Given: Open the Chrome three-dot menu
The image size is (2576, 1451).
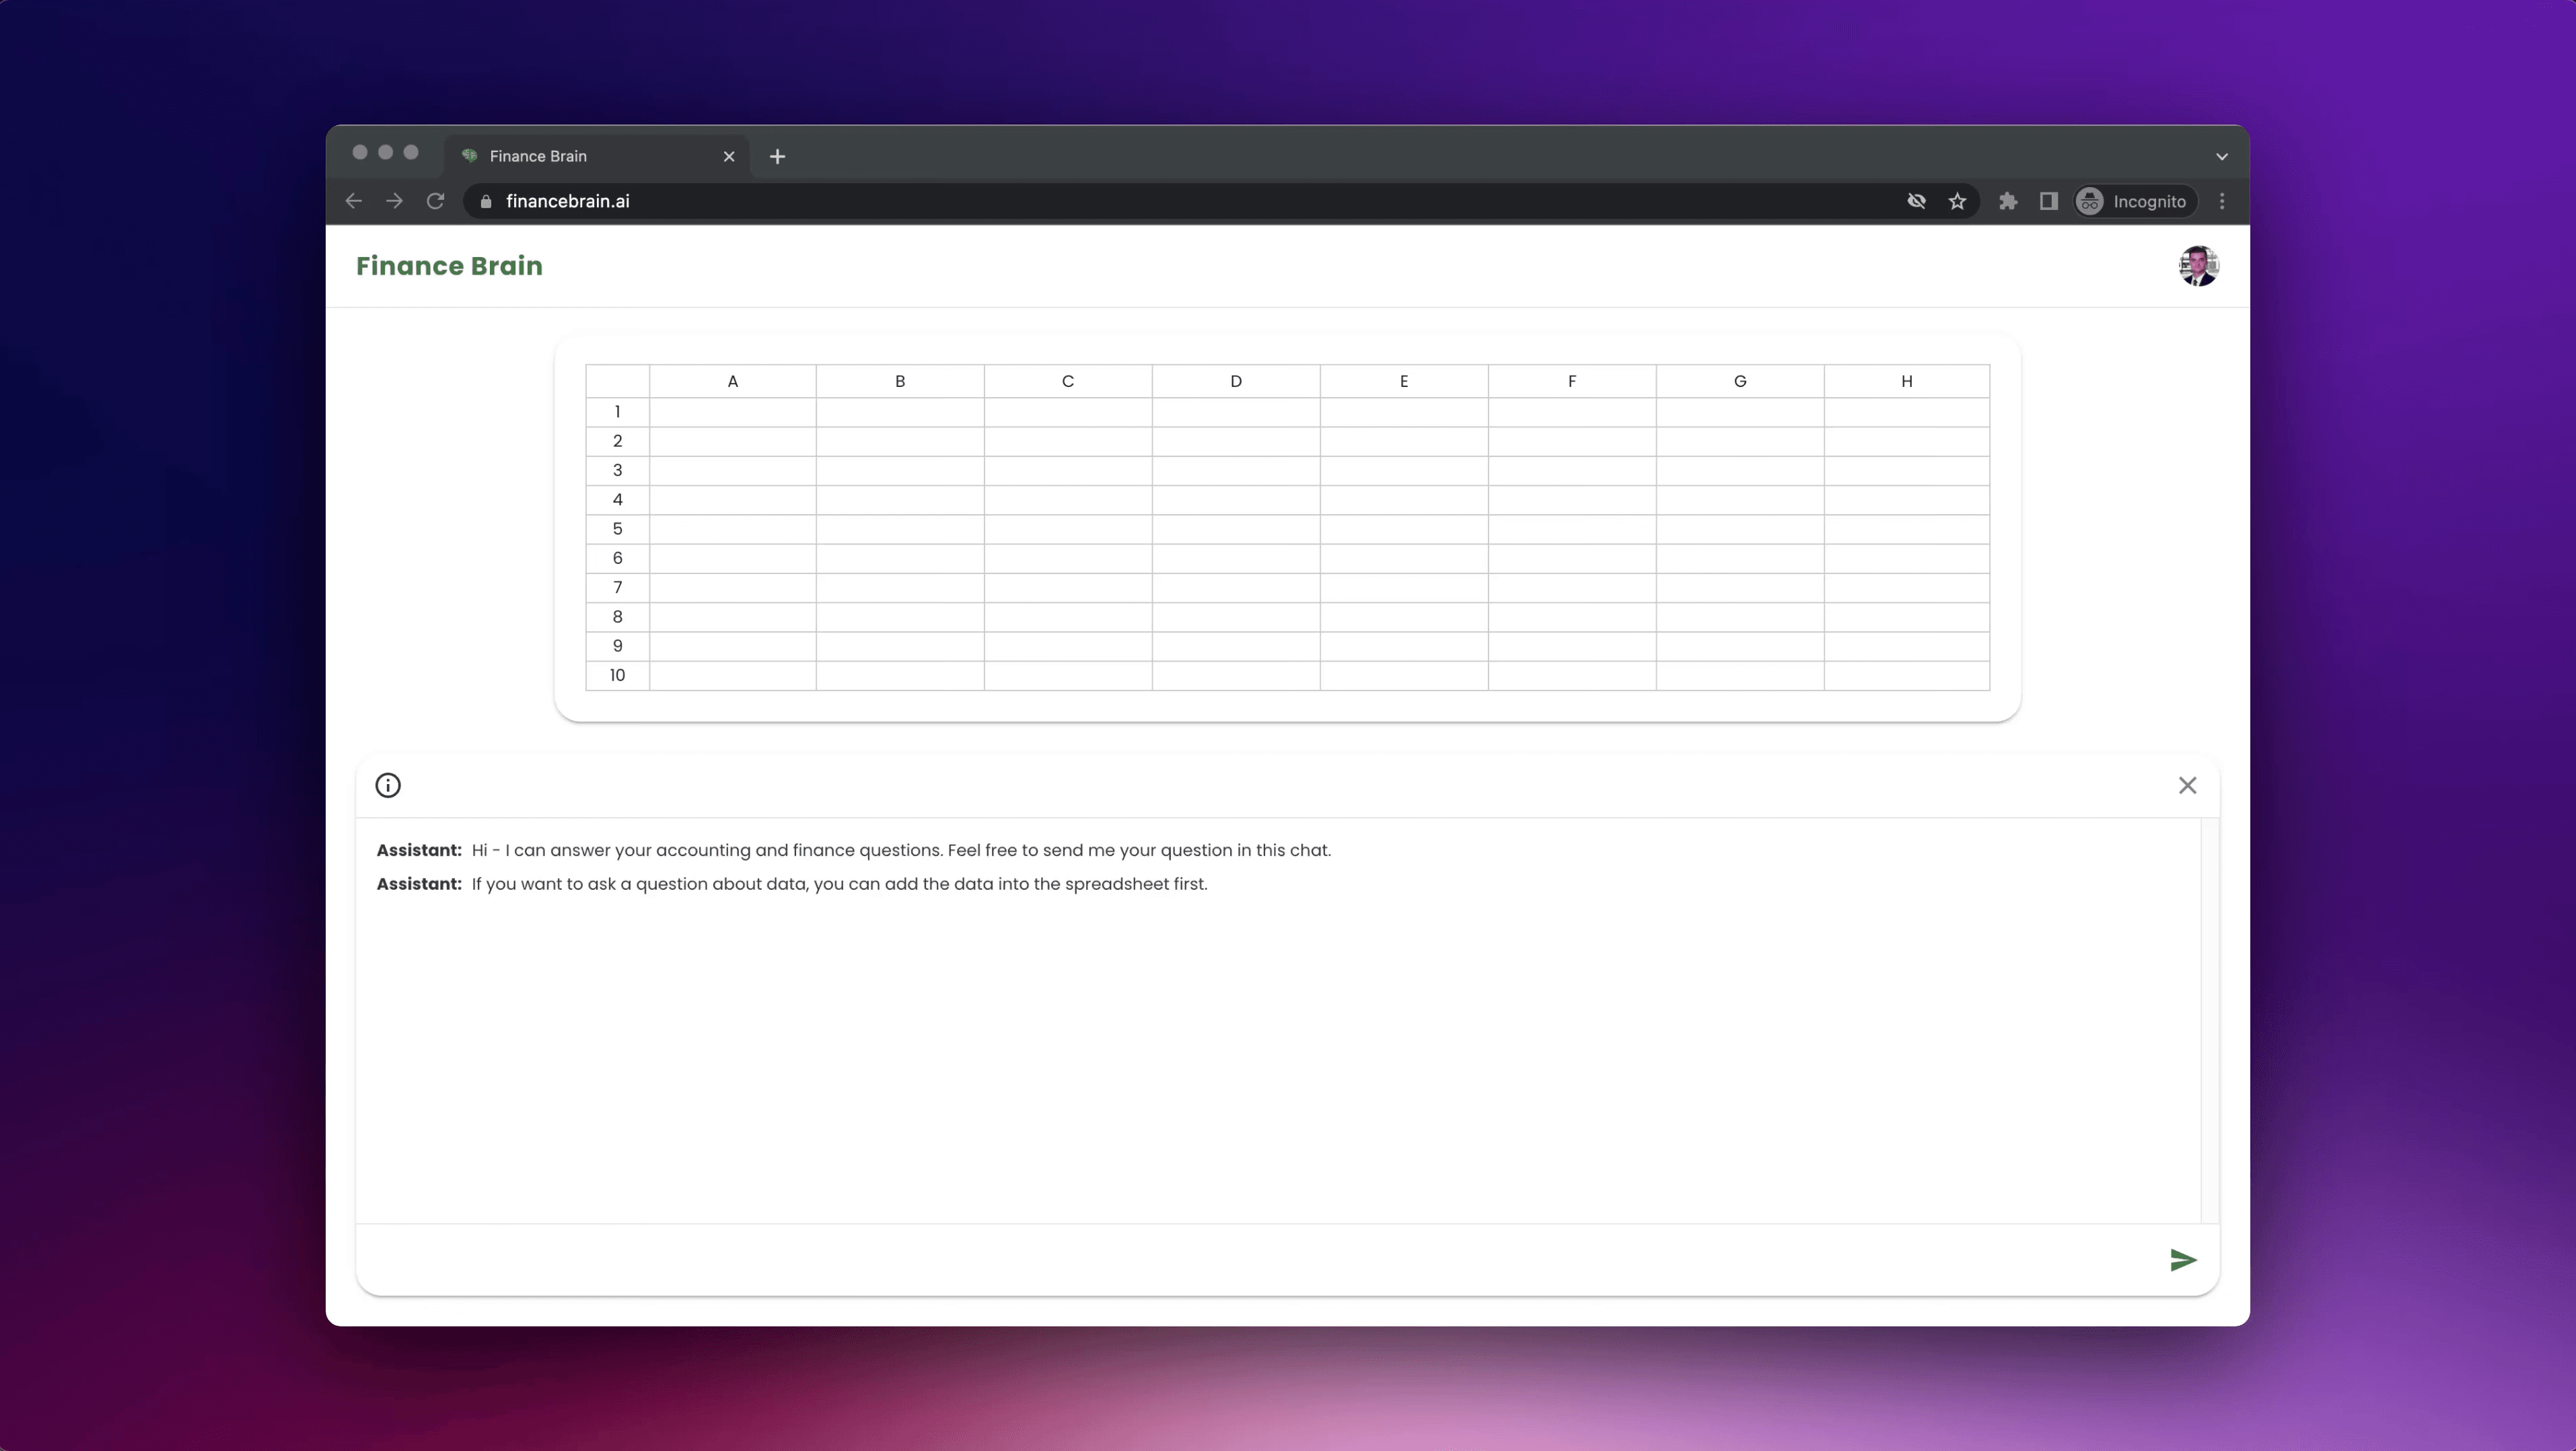Looking at the screenshot, I should [x=2222, y=201].
